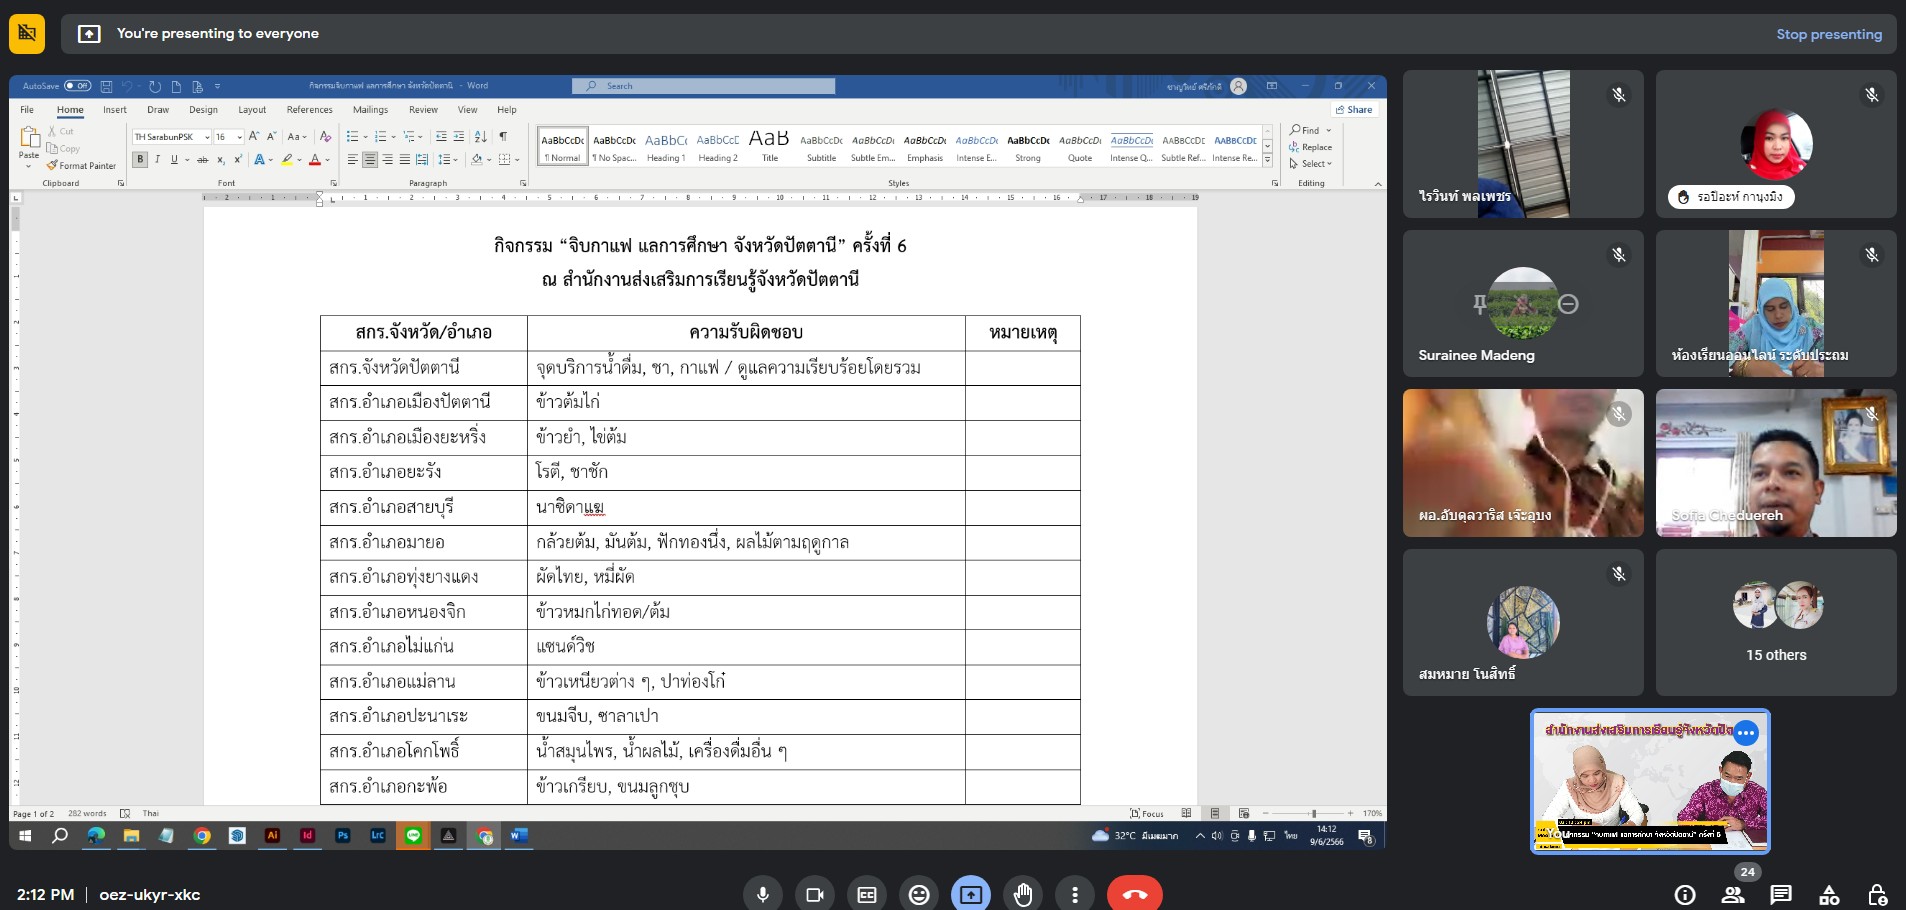Show the participants list icon
Screen dimensions: 1906x910
pyautogui.click(x=1733, y=894)
